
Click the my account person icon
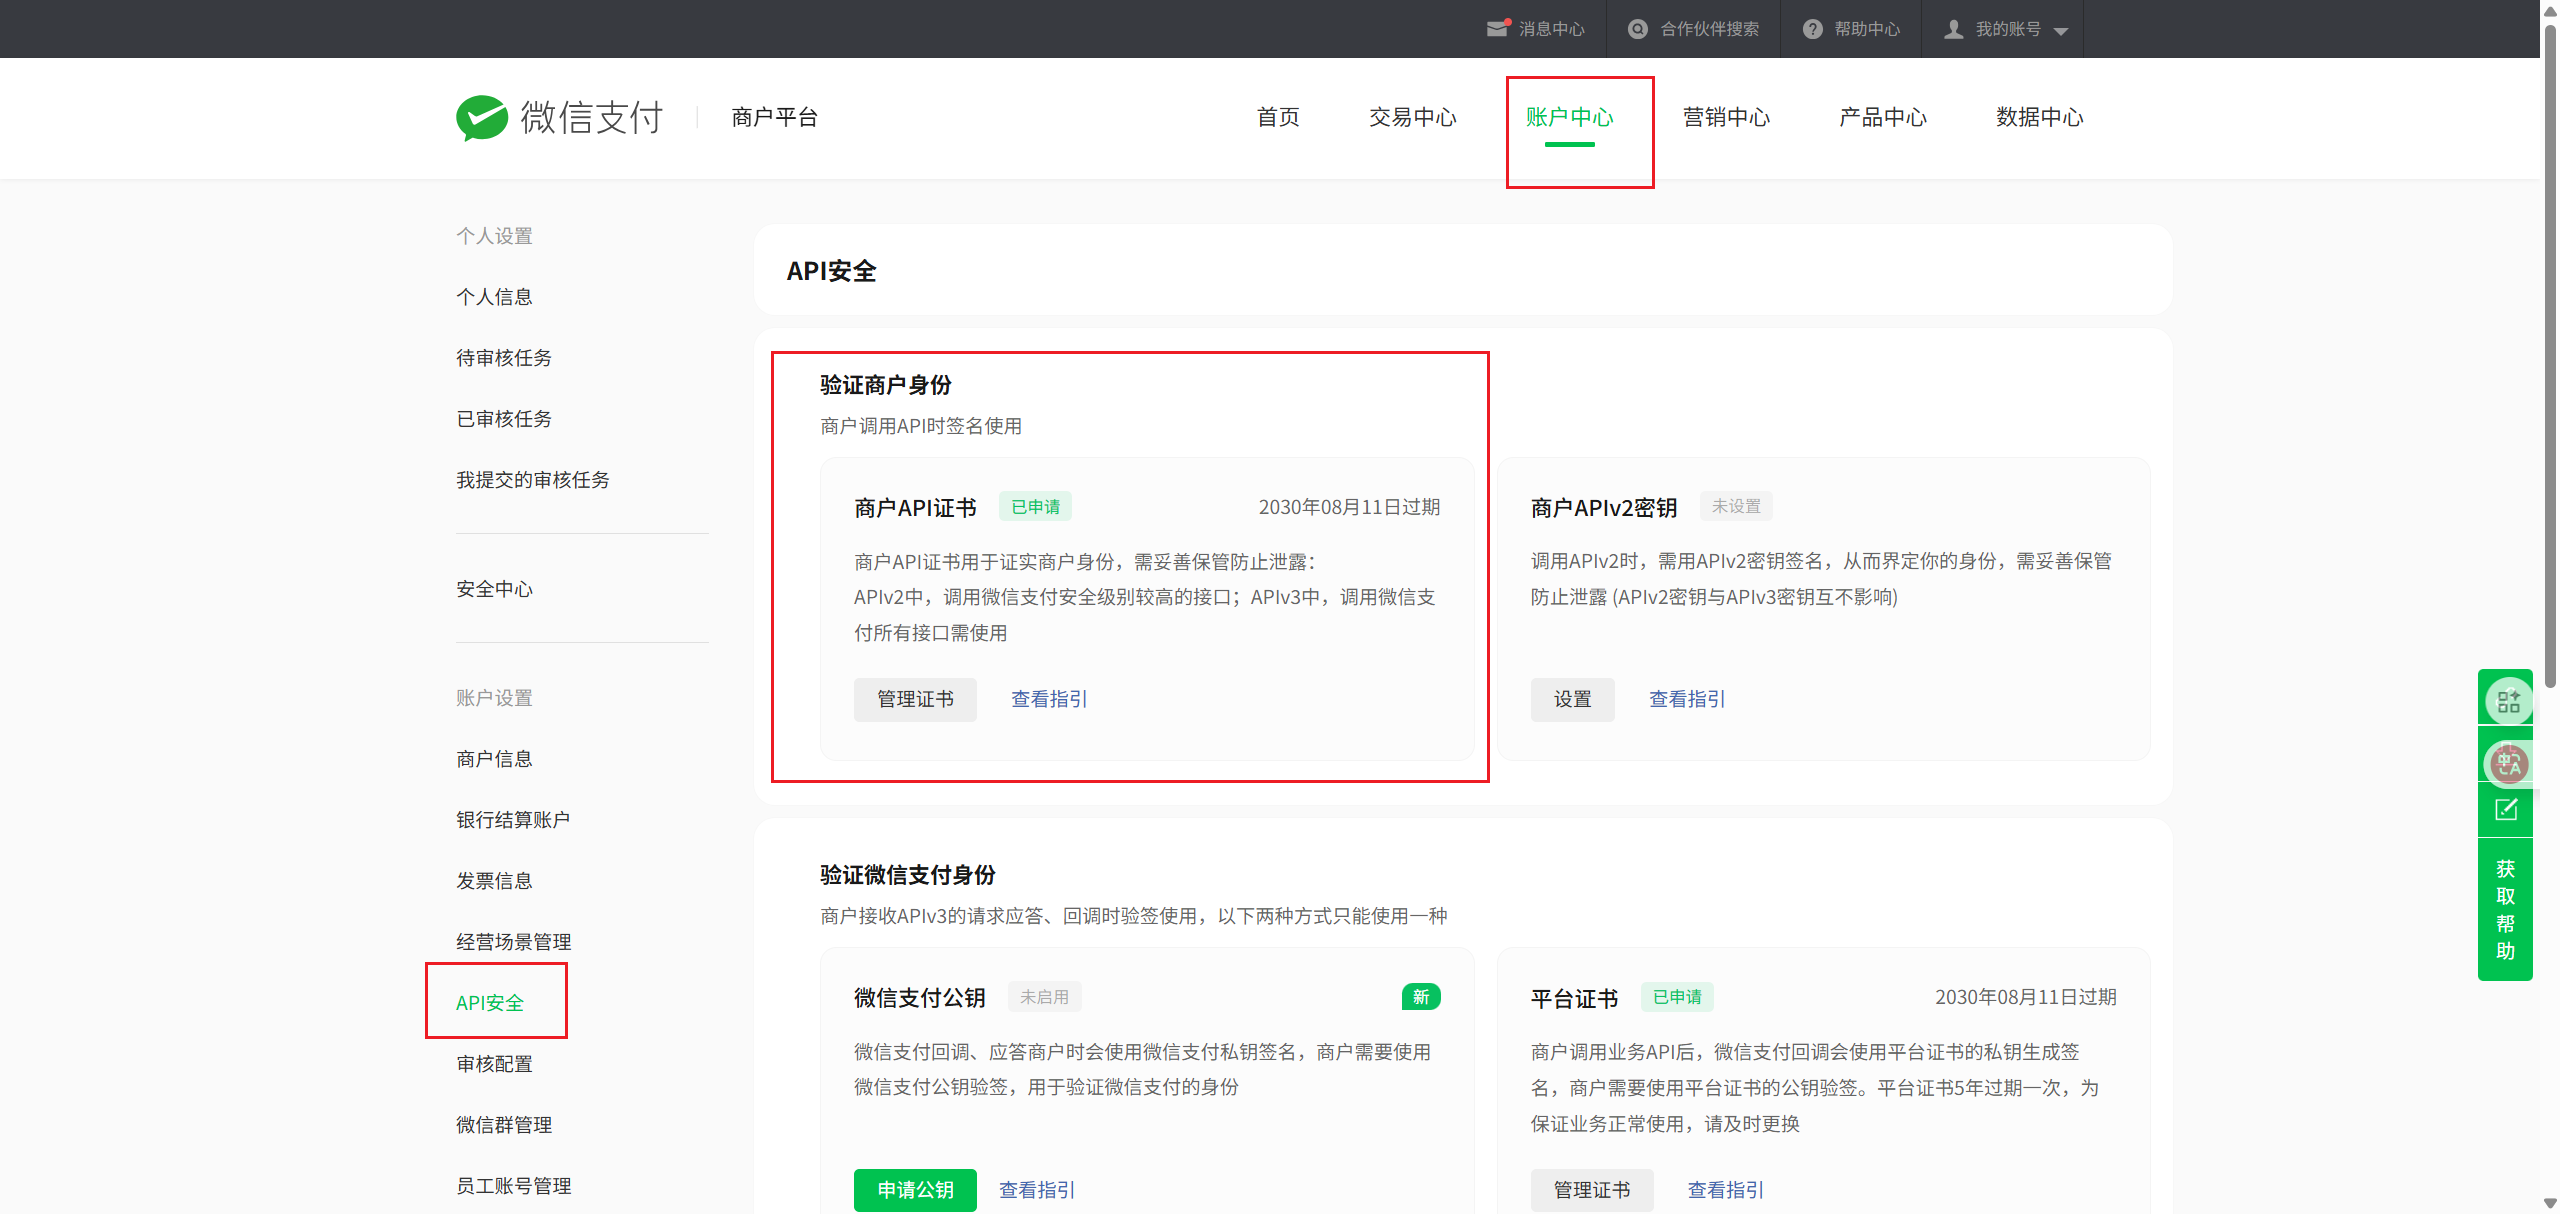click(1953, 29)
